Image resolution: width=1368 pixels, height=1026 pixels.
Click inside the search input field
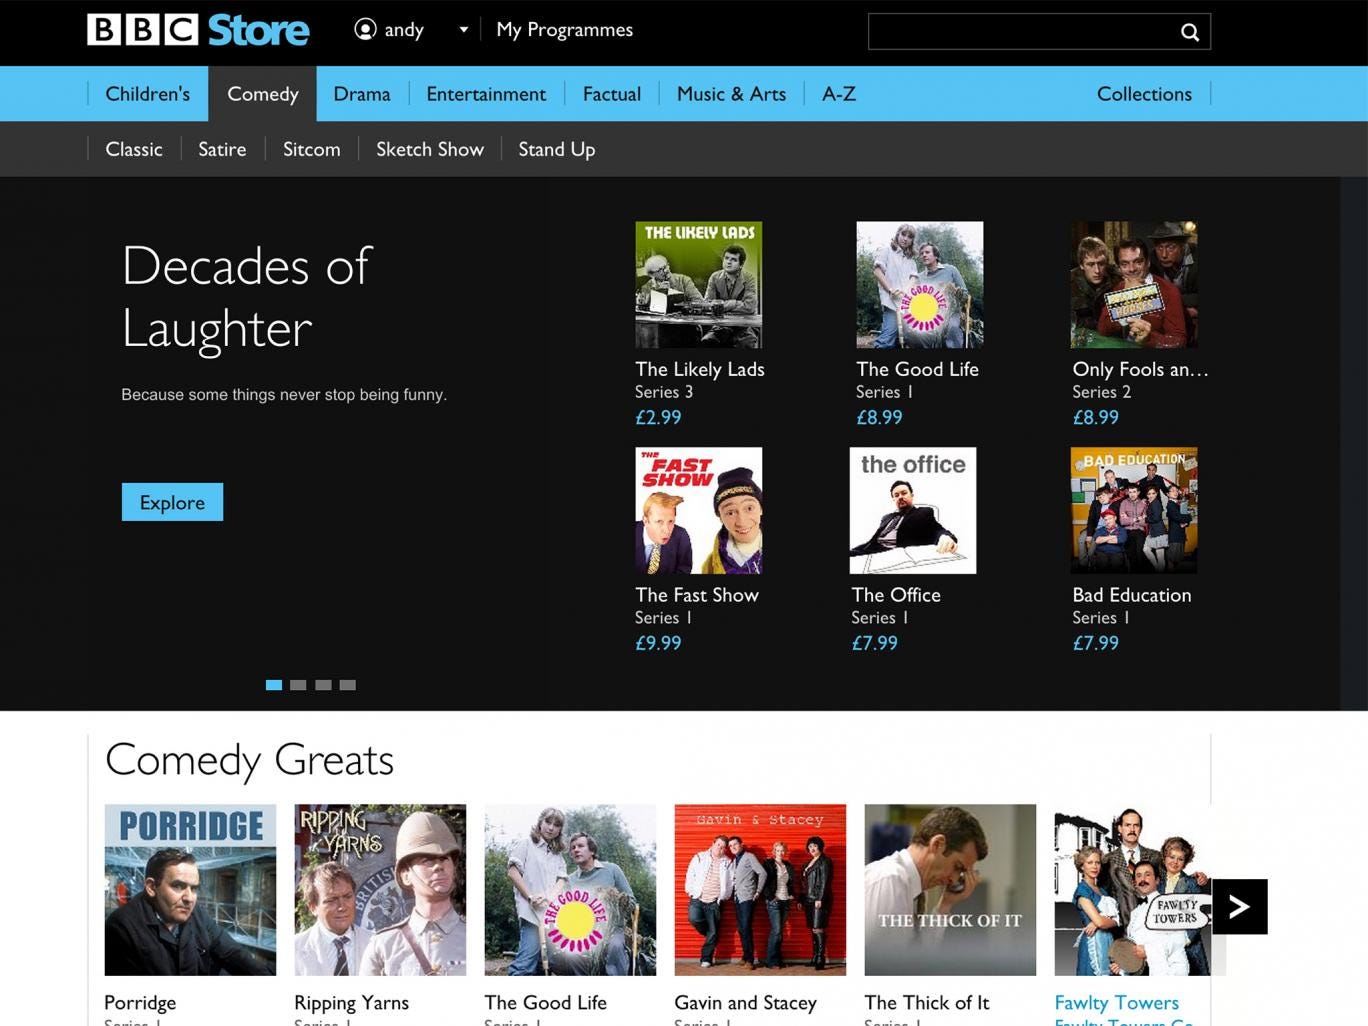click(1020, 32)
